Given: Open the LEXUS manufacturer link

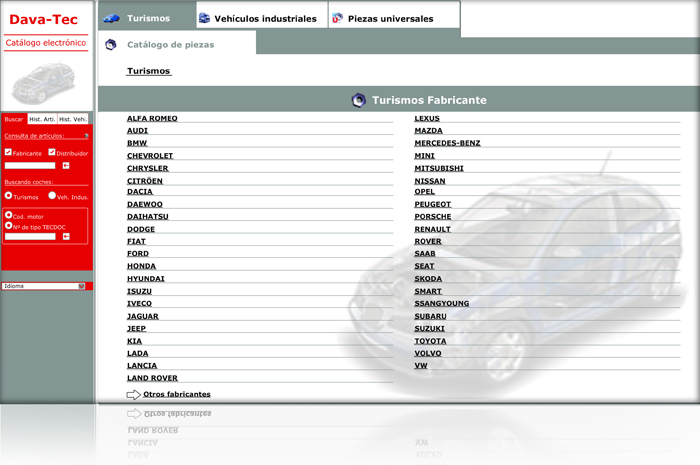Looking at the screenshot, I should click(427, 118).
